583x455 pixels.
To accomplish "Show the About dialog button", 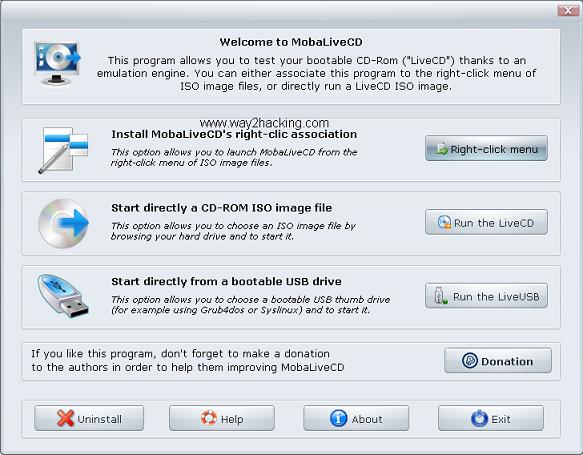I will [x=356, y=419].
